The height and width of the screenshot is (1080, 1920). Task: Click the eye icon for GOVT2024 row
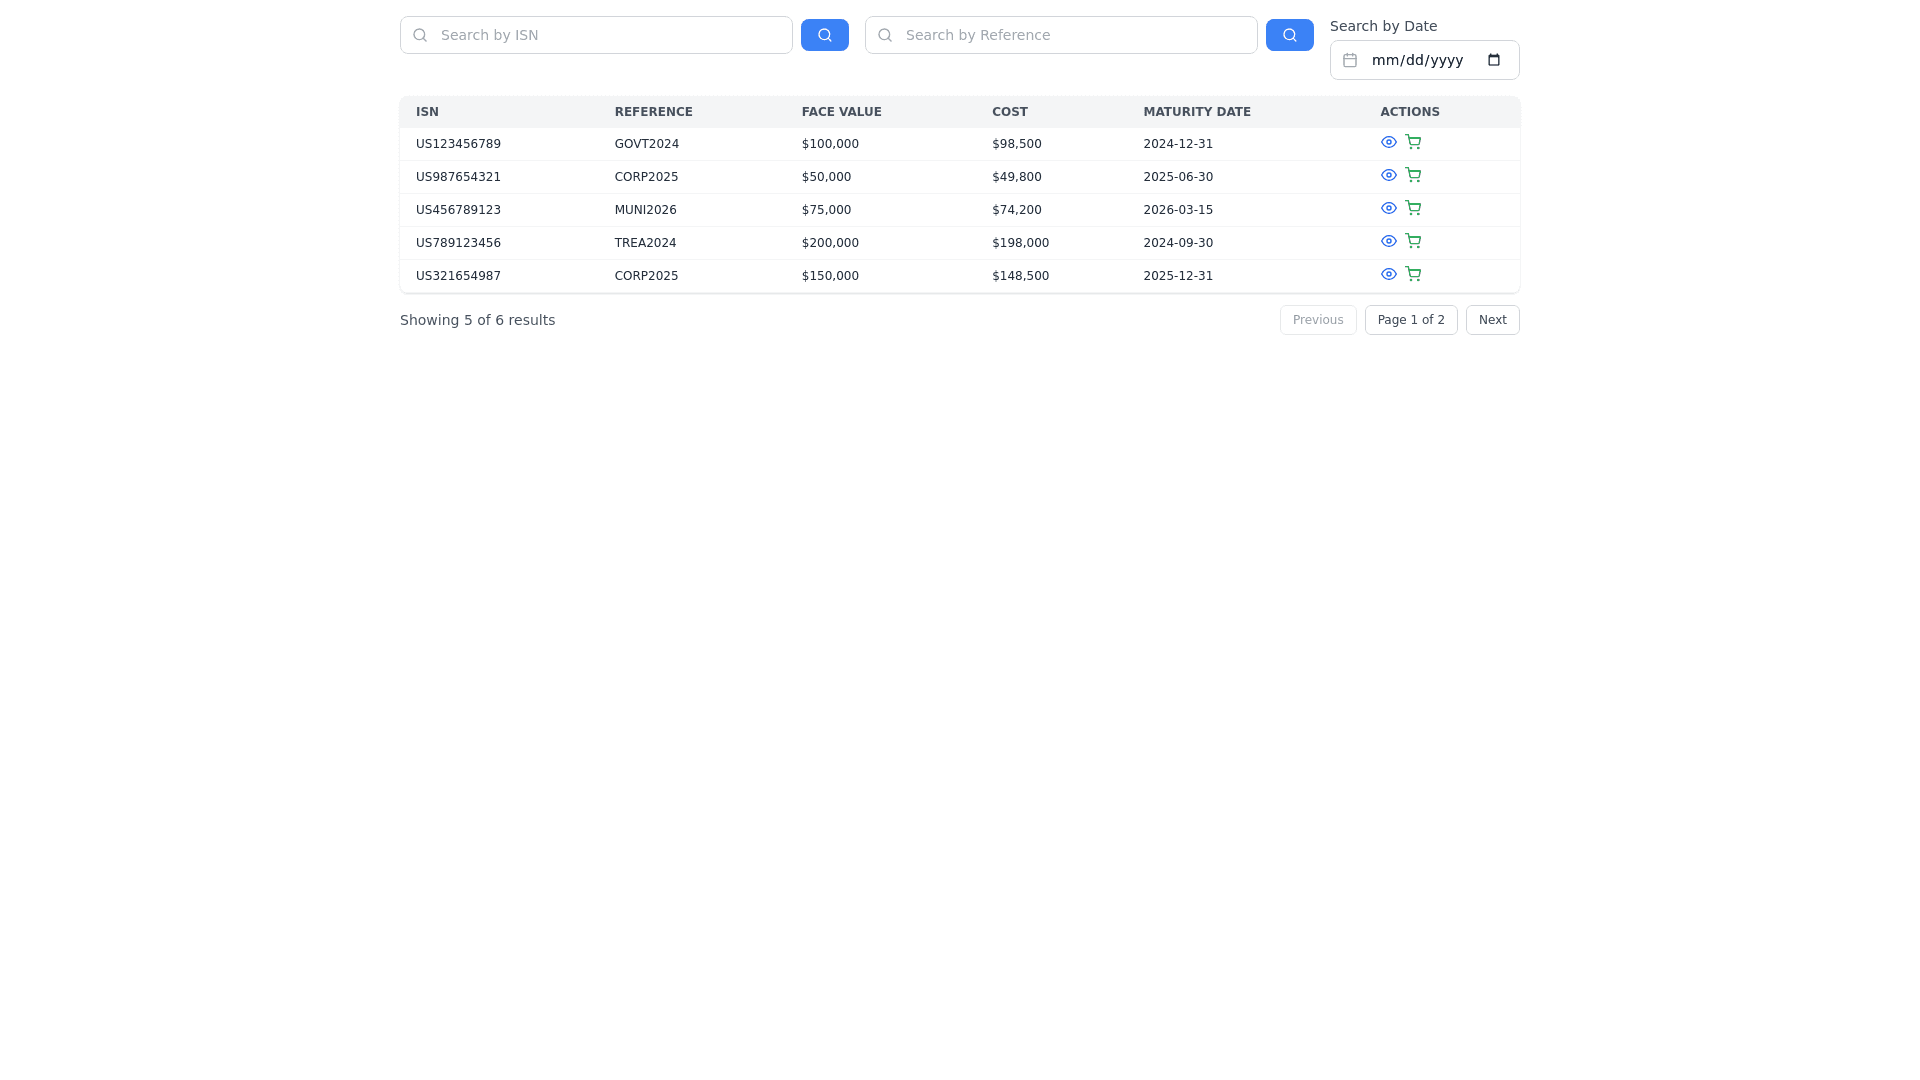[x=1388, y=142]
